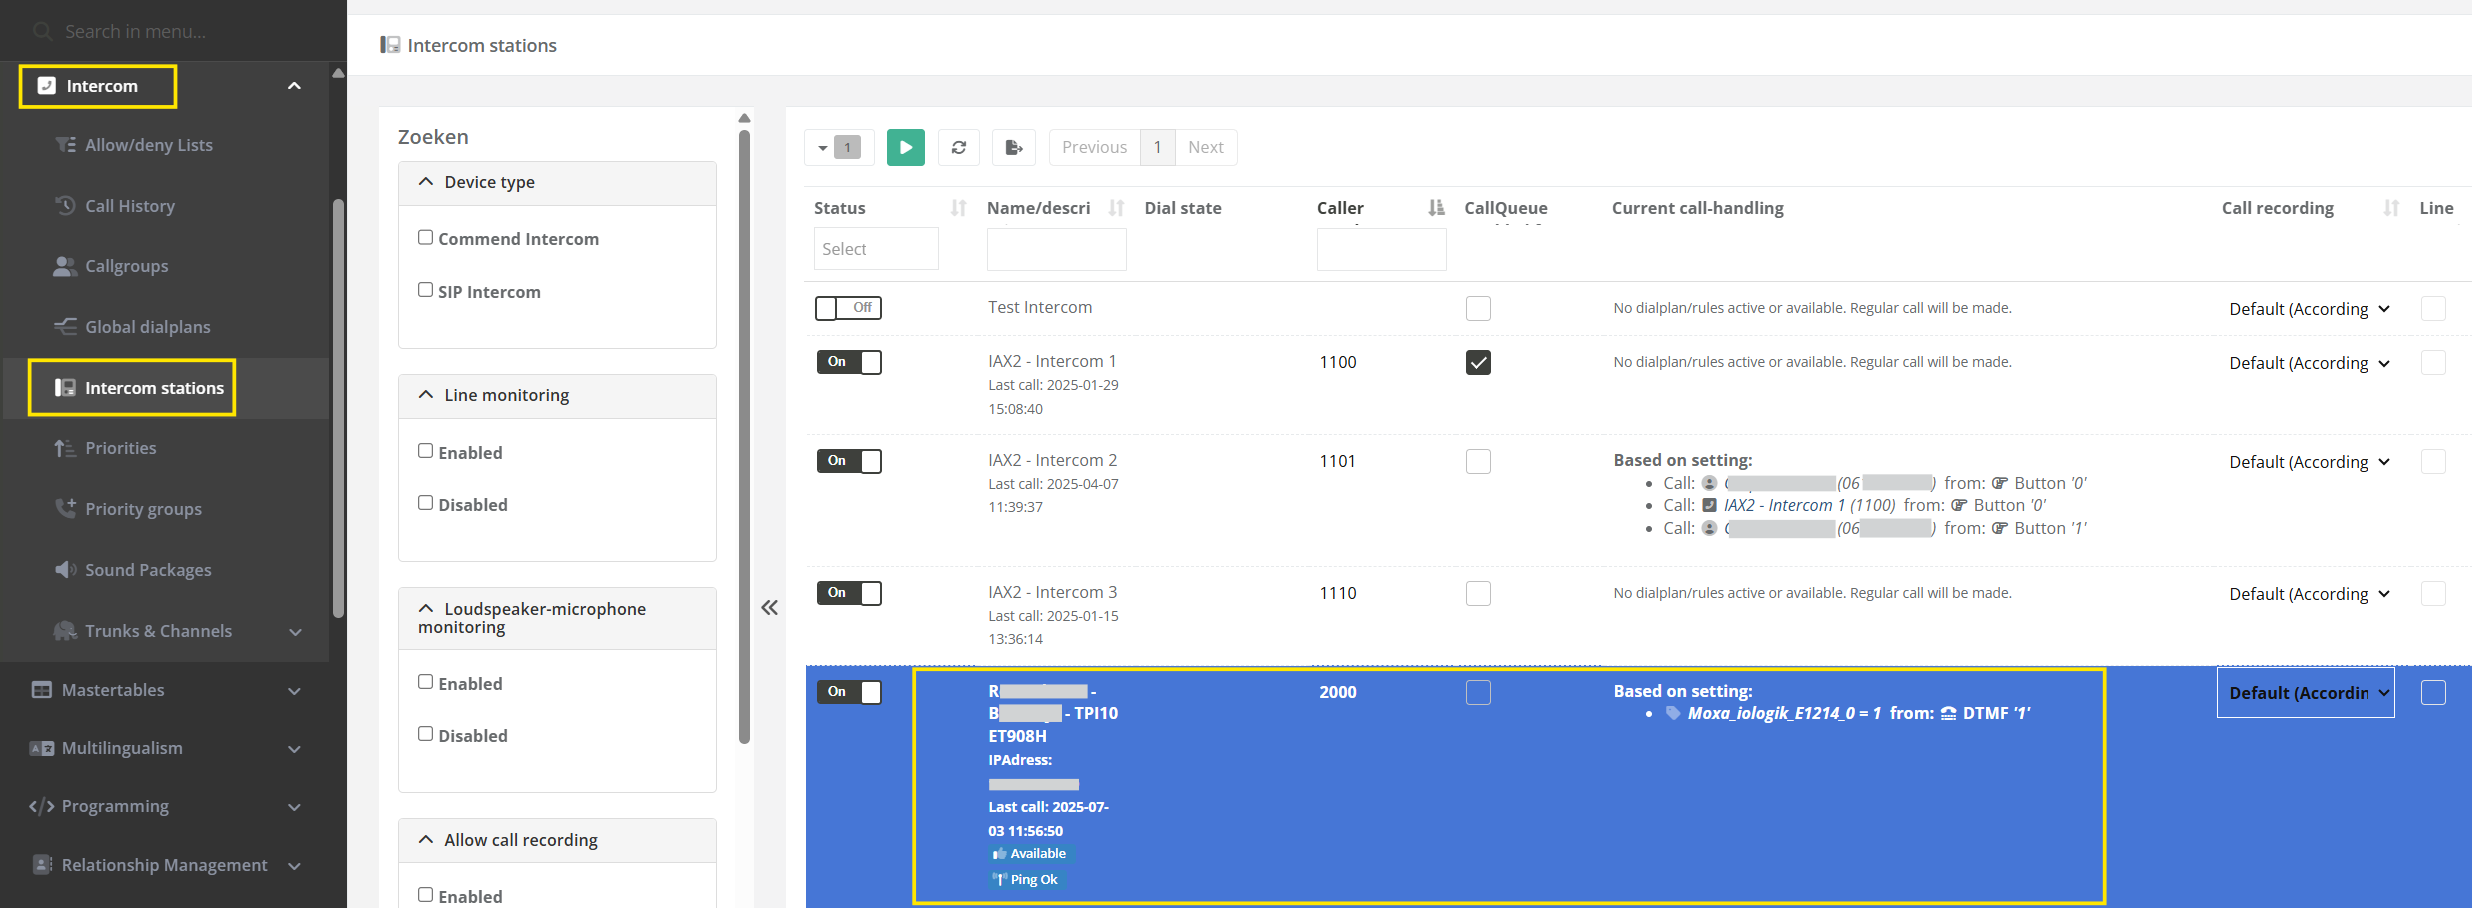This screenshot has width=2472, height=908.
Task: Collapse the search panel with double-arrow icon
Action: pyautogui.click(x=769, y=607)
